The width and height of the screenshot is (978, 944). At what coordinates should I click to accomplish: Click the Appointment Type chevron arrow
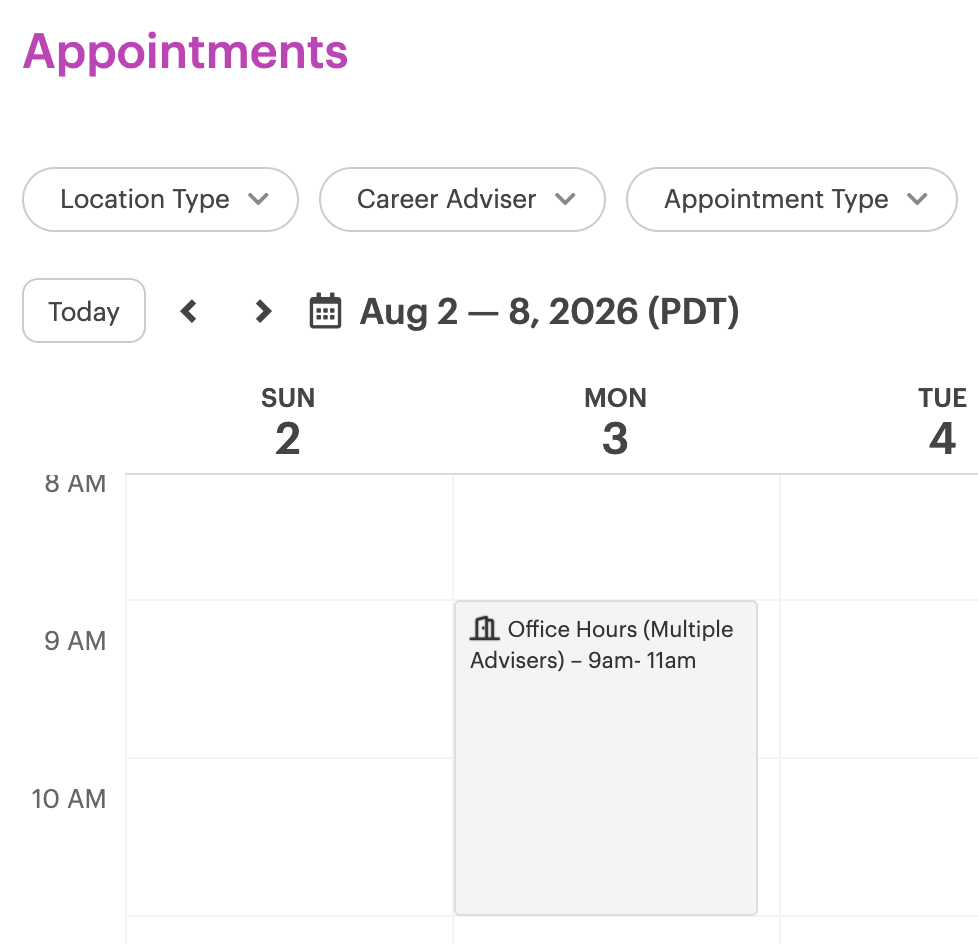click(917, 199)
